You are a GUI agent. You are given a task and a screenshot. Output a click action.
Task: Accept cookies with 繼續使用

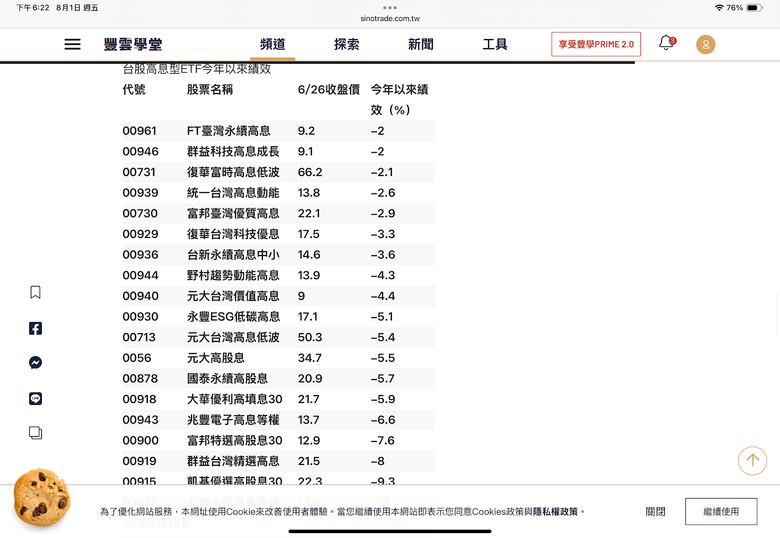click(721, 511)
